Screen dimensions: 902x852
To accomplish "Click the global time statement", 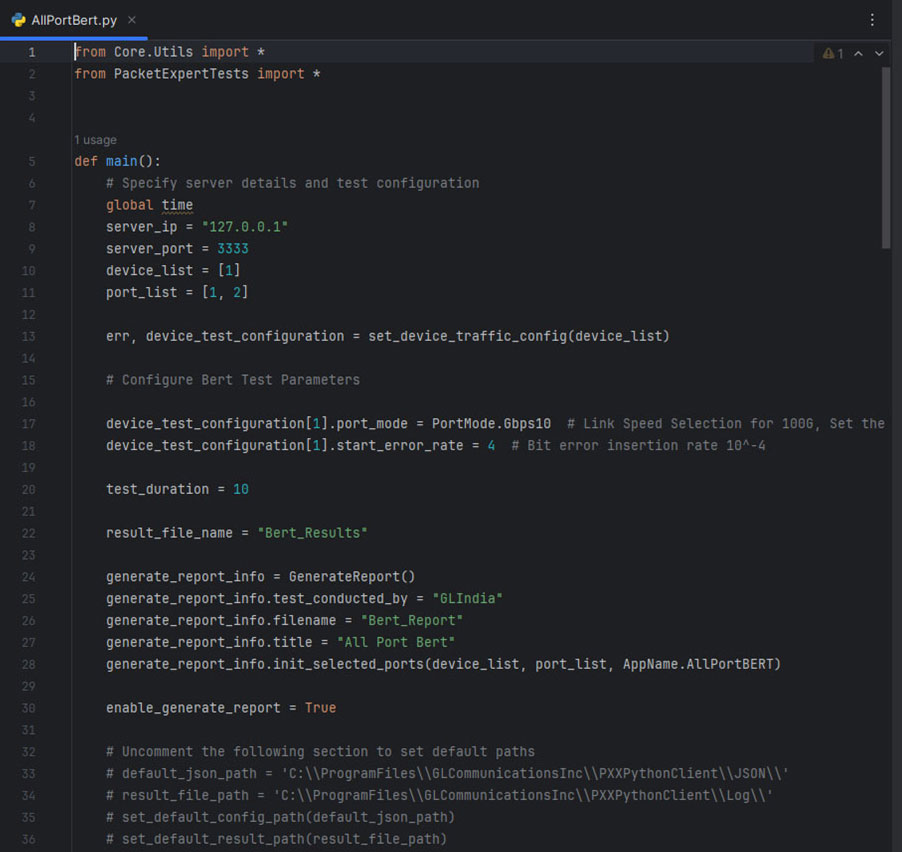I will click(x=150, y=204).
